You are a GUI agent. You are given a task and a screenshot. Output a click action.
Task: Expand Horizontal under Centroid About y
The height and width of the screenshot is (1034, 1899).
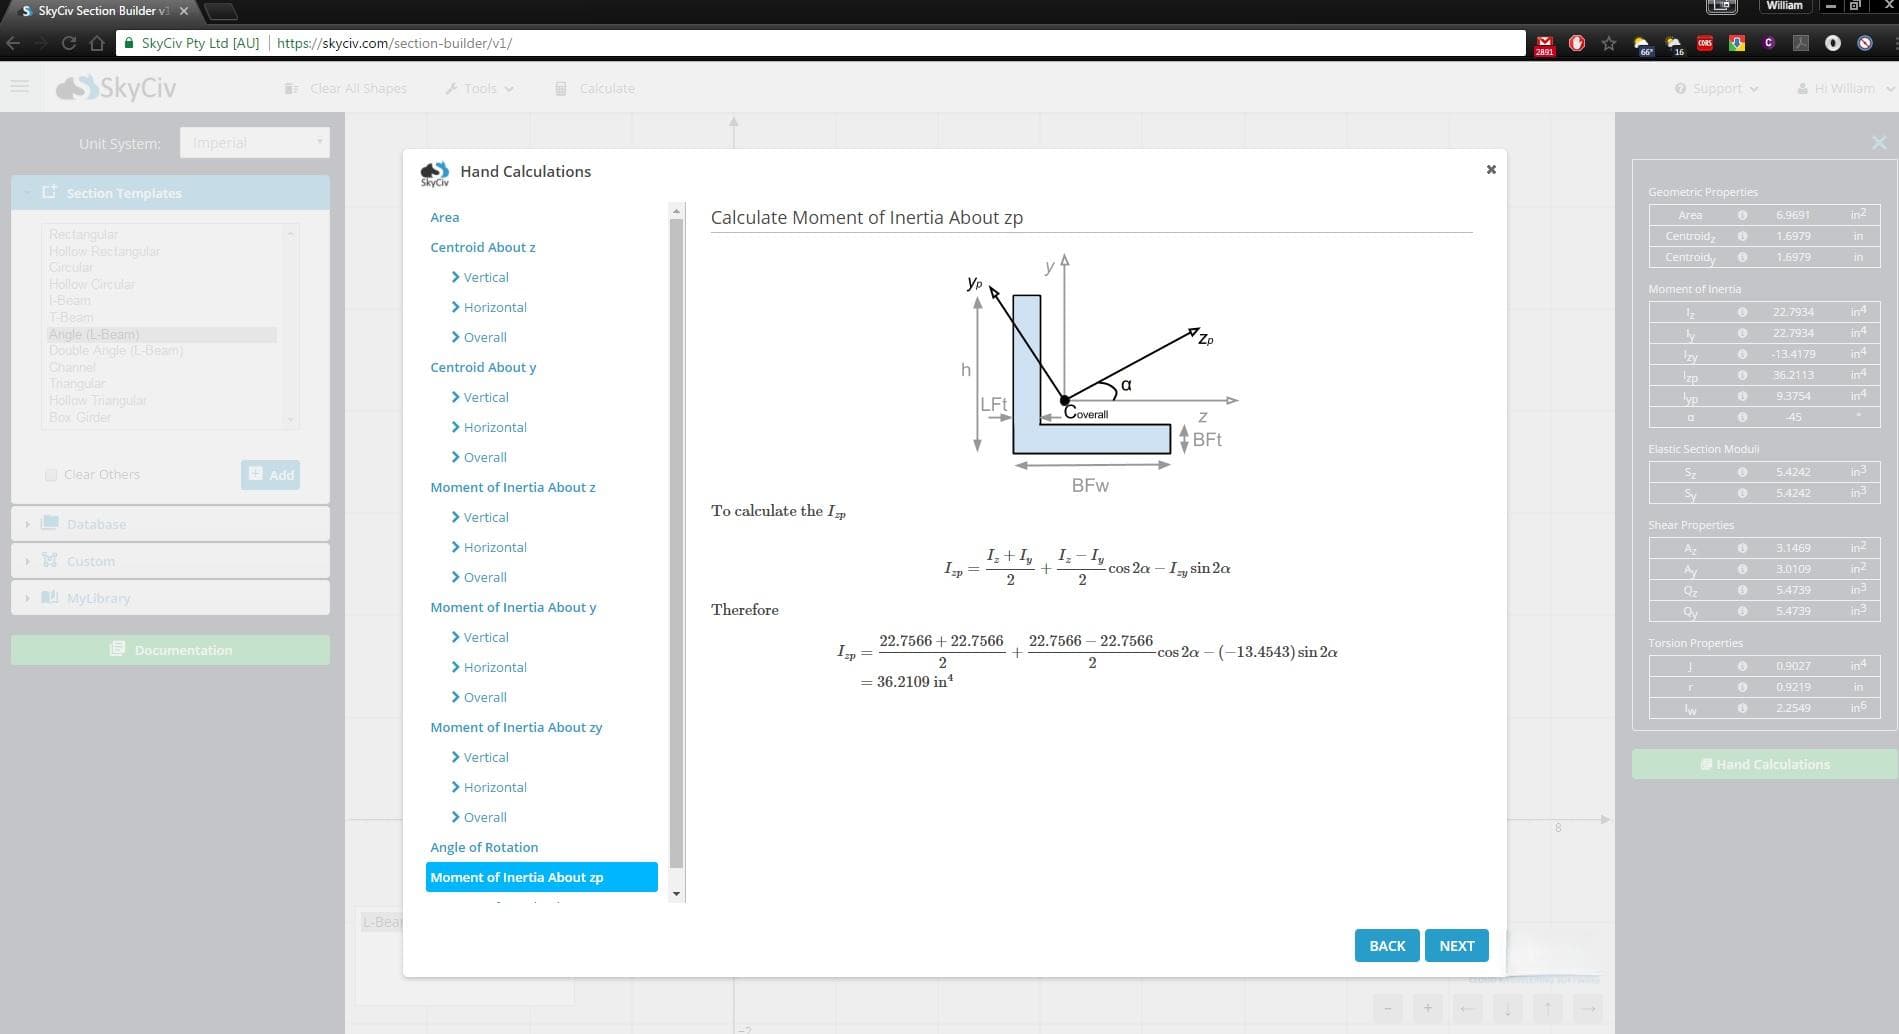[489, 427]
